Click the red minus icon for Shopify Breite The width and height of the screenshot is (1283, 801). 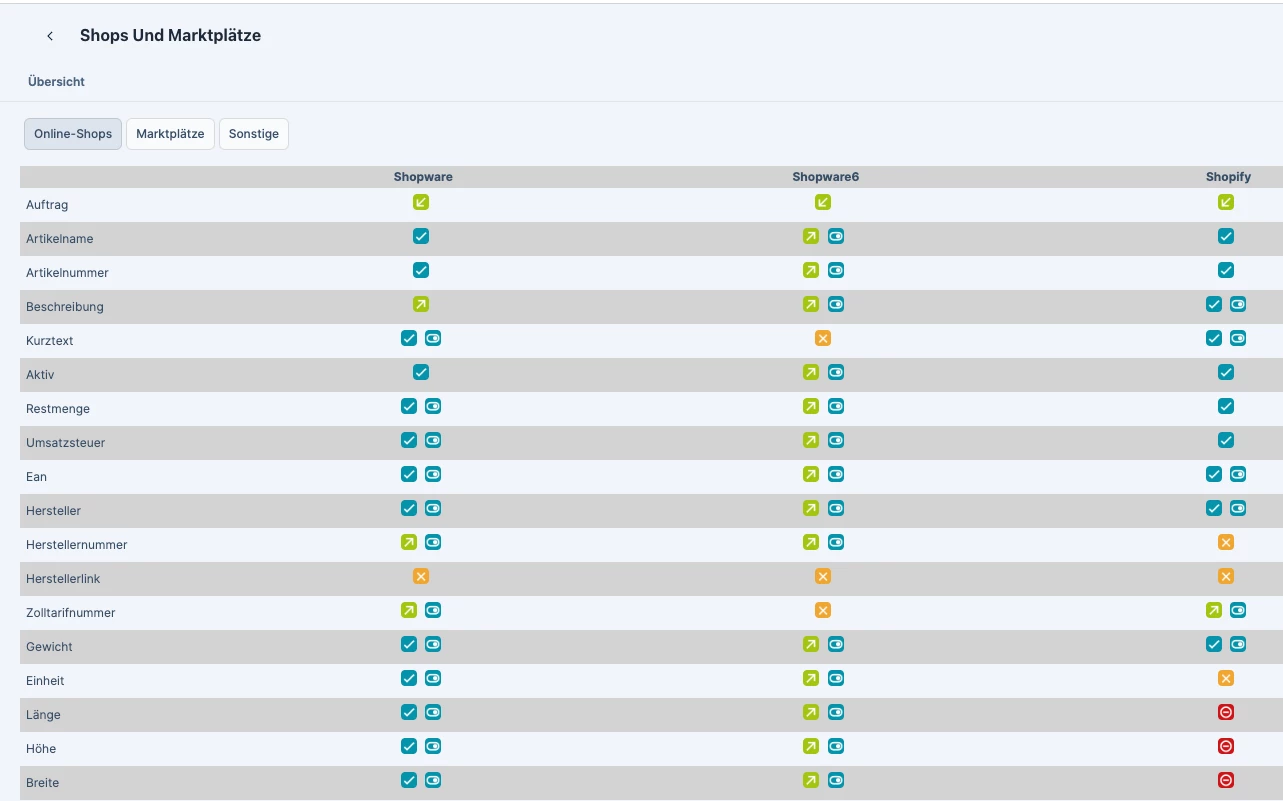tap(1226, 781)
